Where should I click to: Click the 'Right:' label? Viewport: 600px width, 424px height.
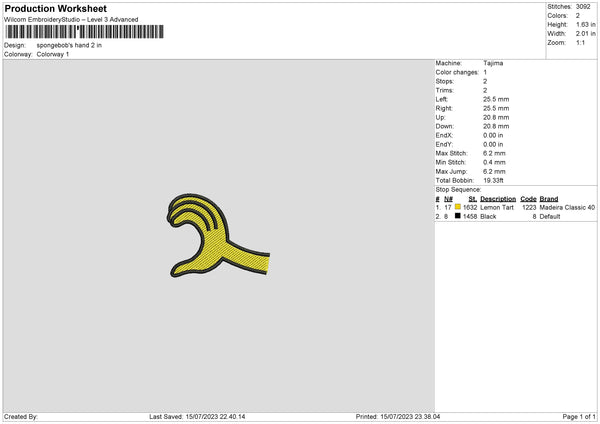coord(444,108)
